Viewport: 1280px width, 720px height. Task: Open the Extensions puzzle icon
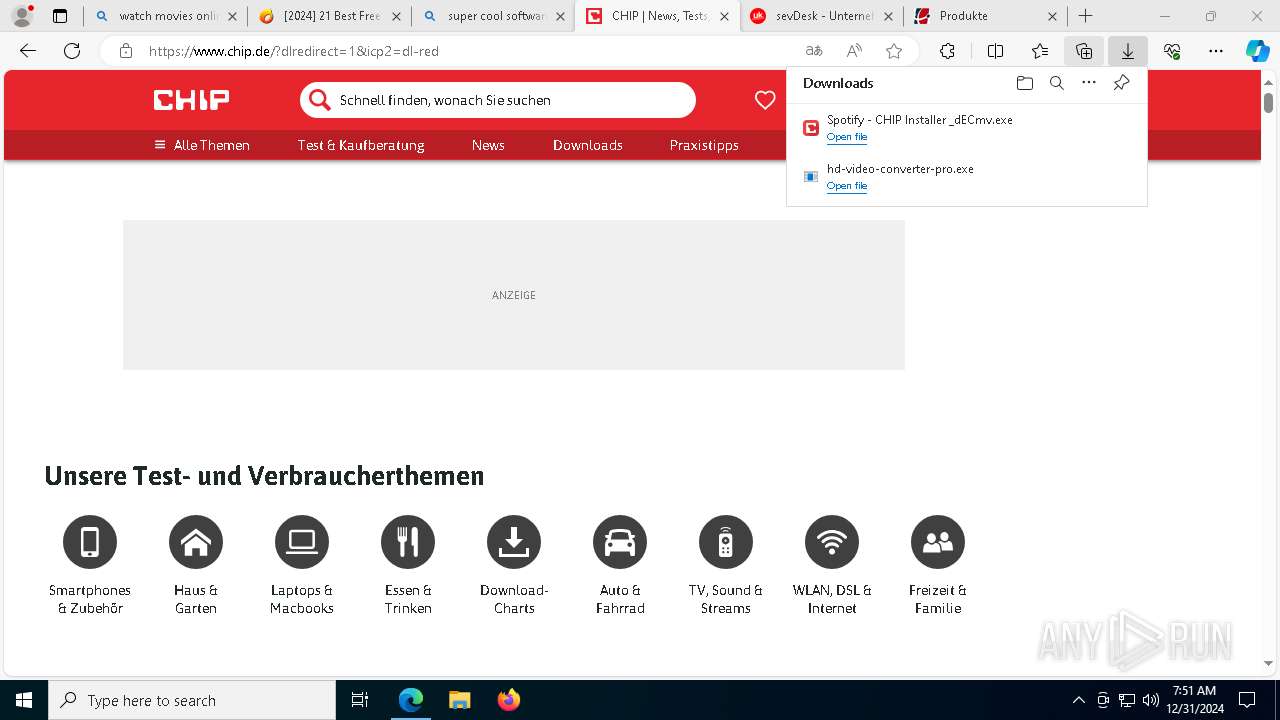point(947,51)
